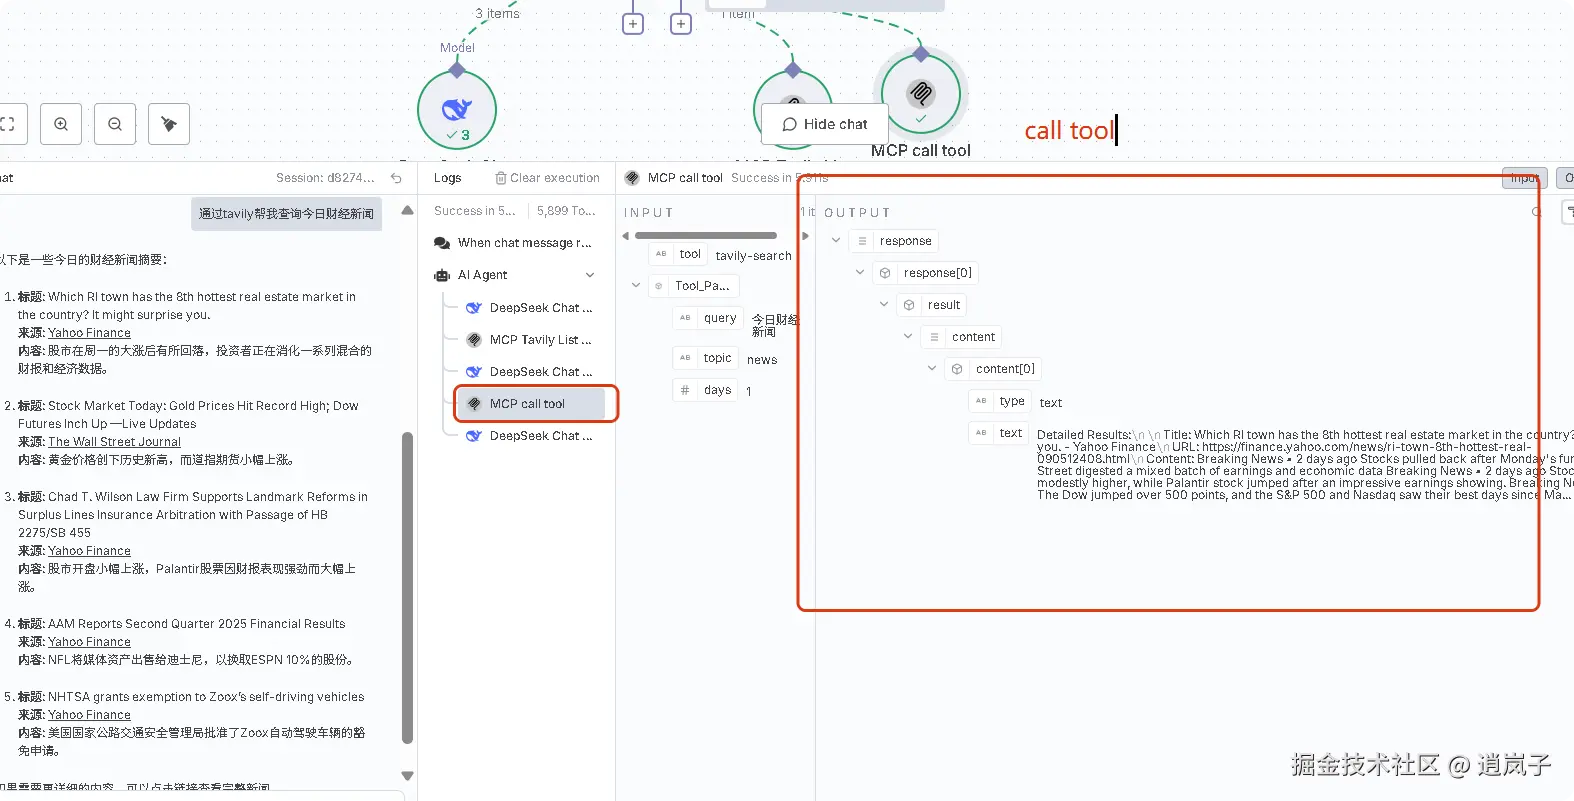Open last DeepSeek Chat log entry
This screenshot has width=1574, height=801.
tap(530, 436)
